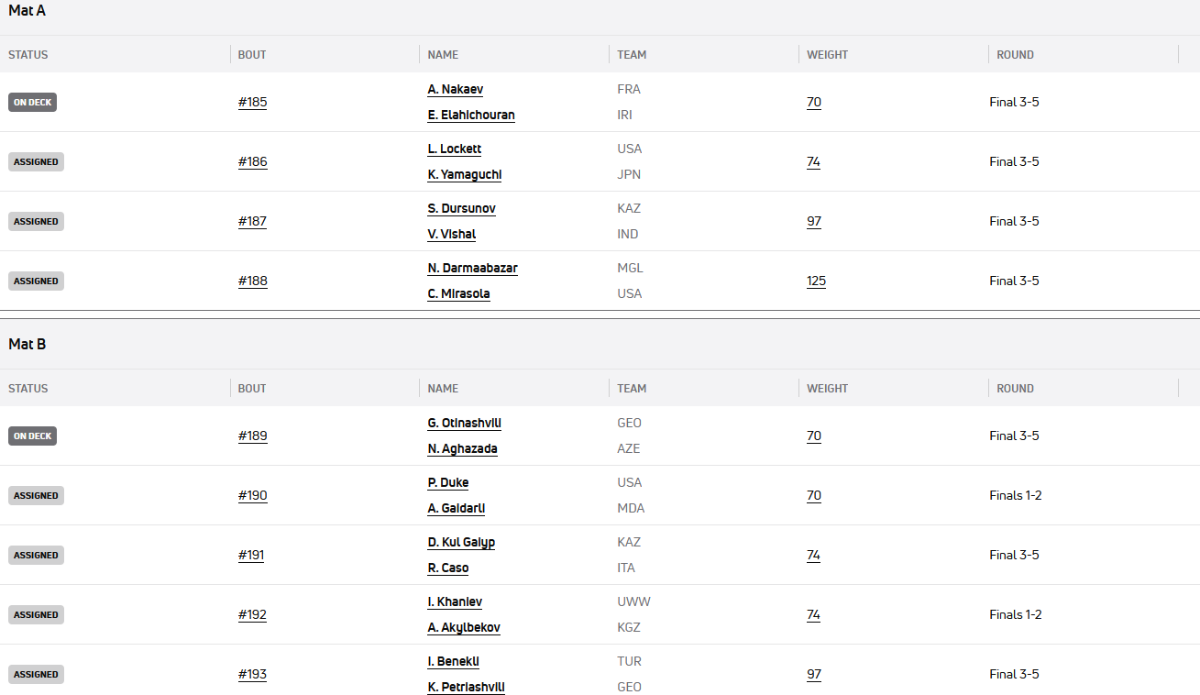Open G. Otinashvili's name link
The width and height of the screenshot is (1200, 695).
(464, 423)
